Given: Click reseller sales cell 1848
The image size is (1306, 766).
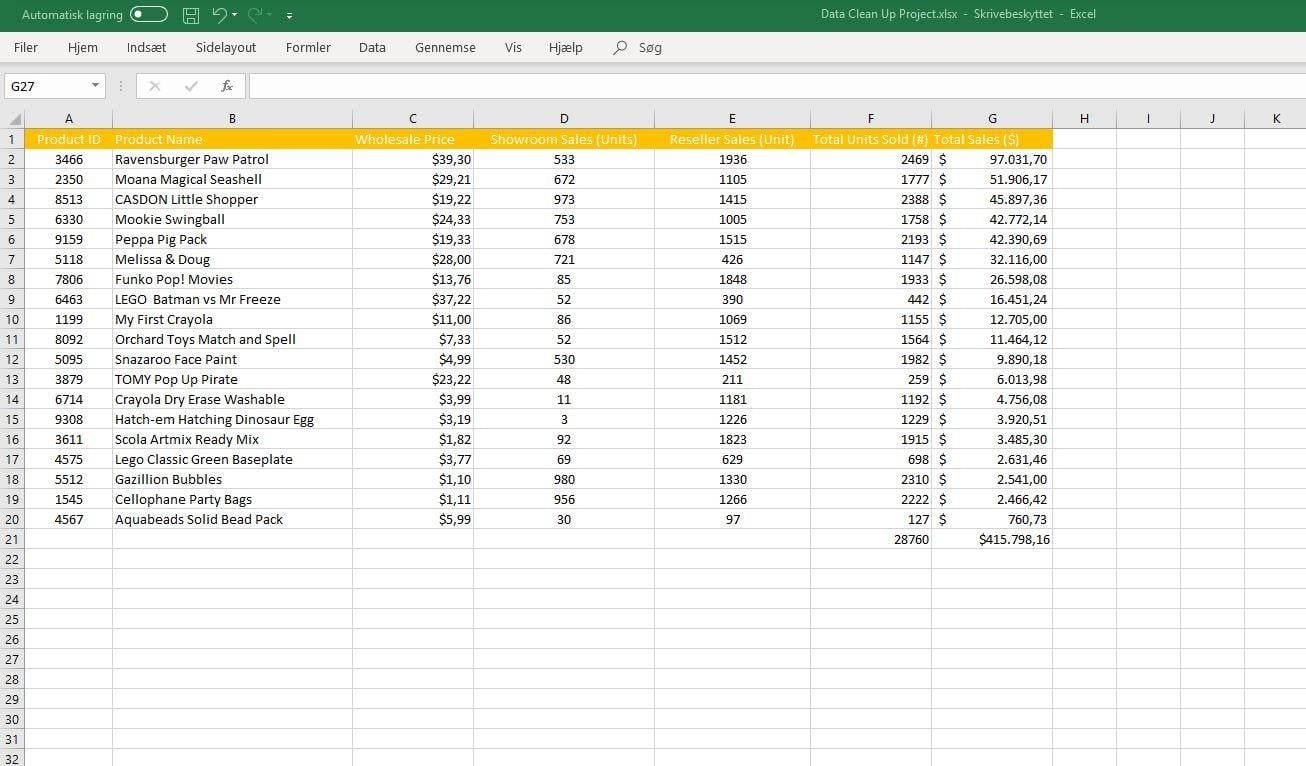Looking at the screenshot, I should click(732, 279).
